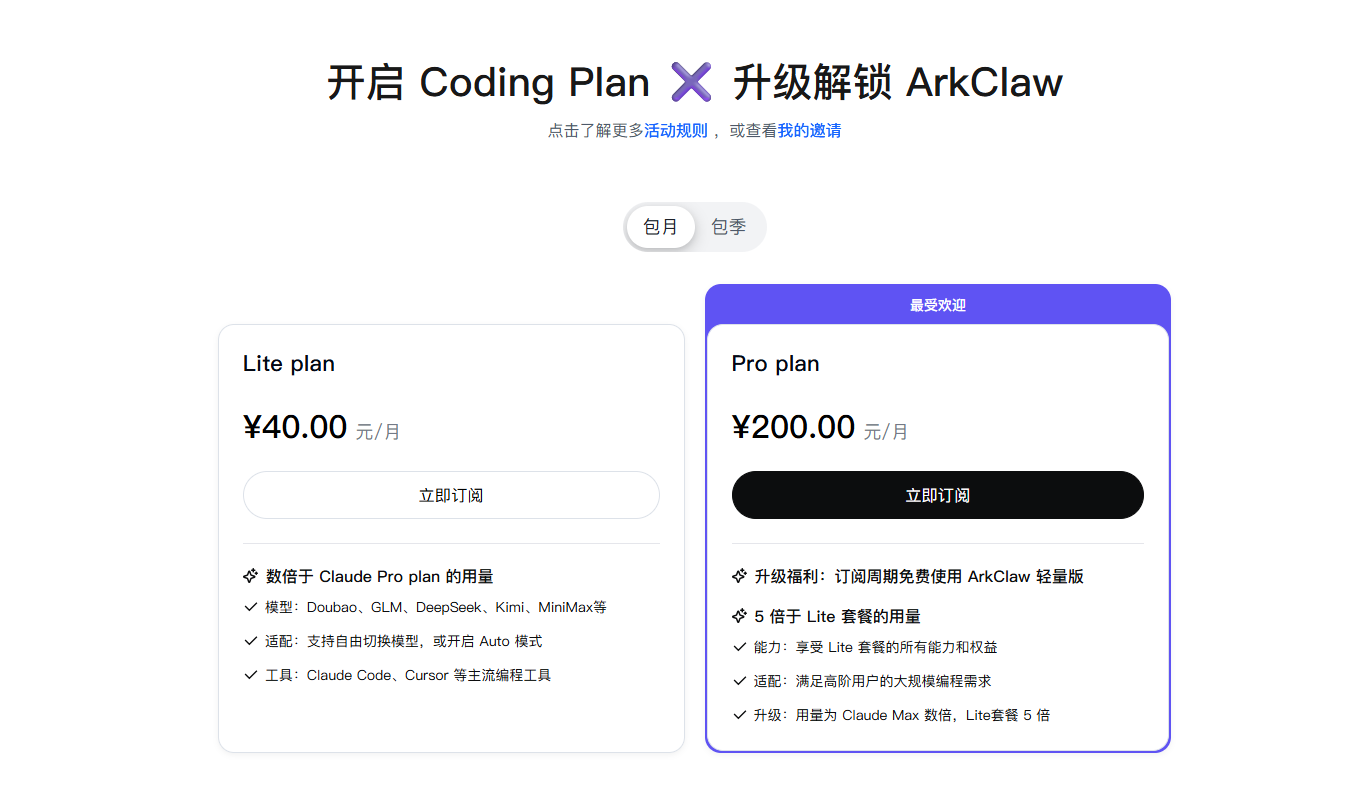Screen dimensions: 1370x802
Task: Click the checkmark next to 工具 in Lite plan
Action: pyautogui.click(x=250, y=675)
